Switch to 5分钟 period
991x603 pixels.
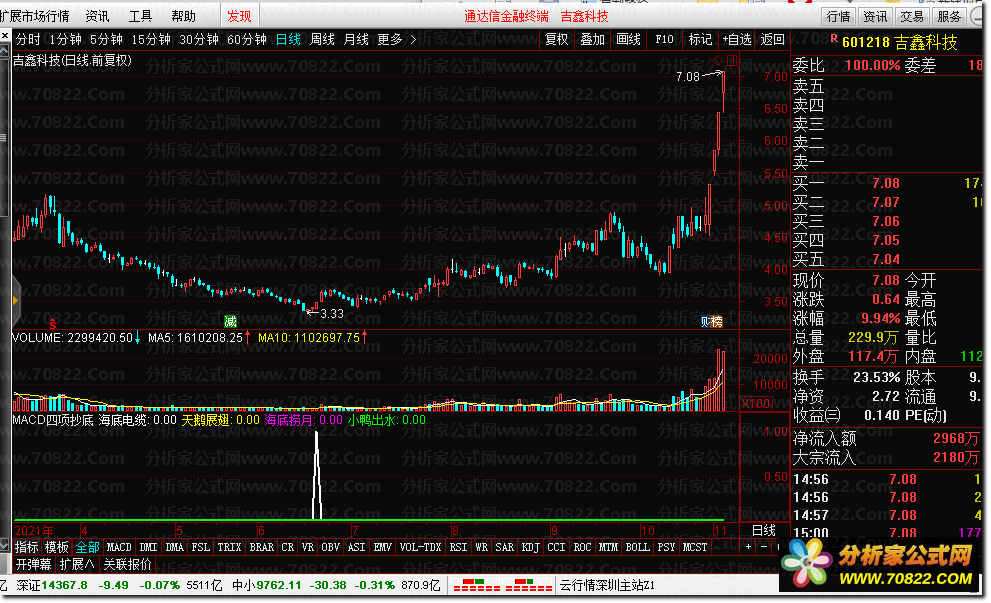(x=106, y=39)
